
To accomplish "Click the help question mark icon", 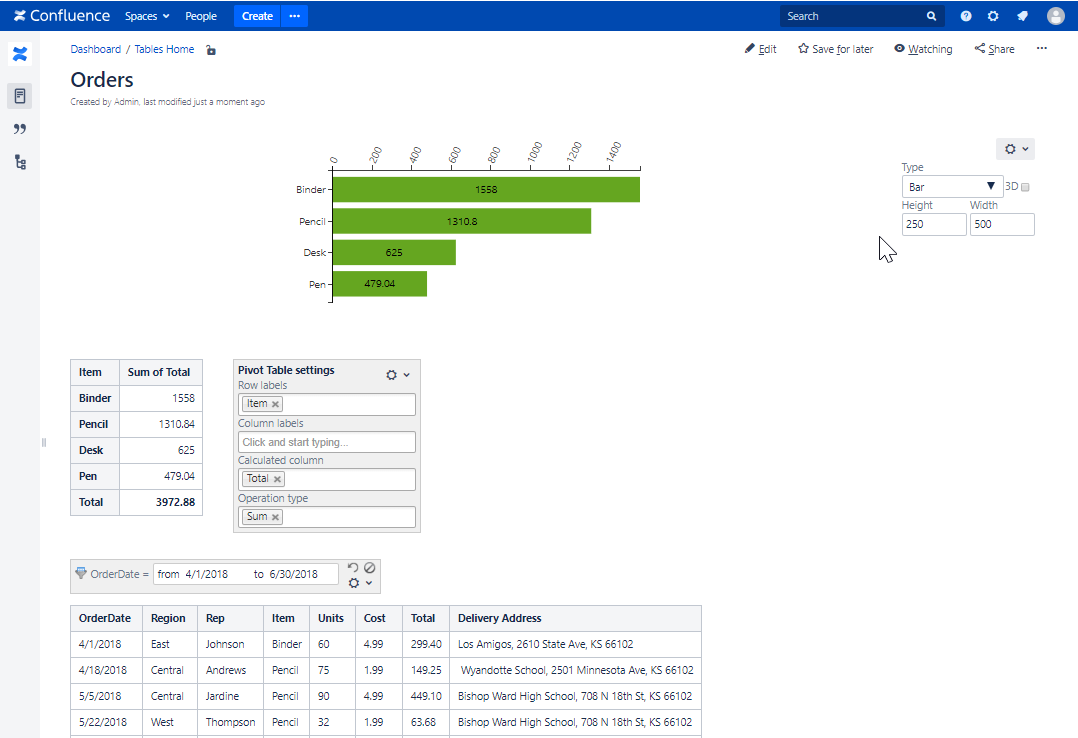I will pos(965,16).
